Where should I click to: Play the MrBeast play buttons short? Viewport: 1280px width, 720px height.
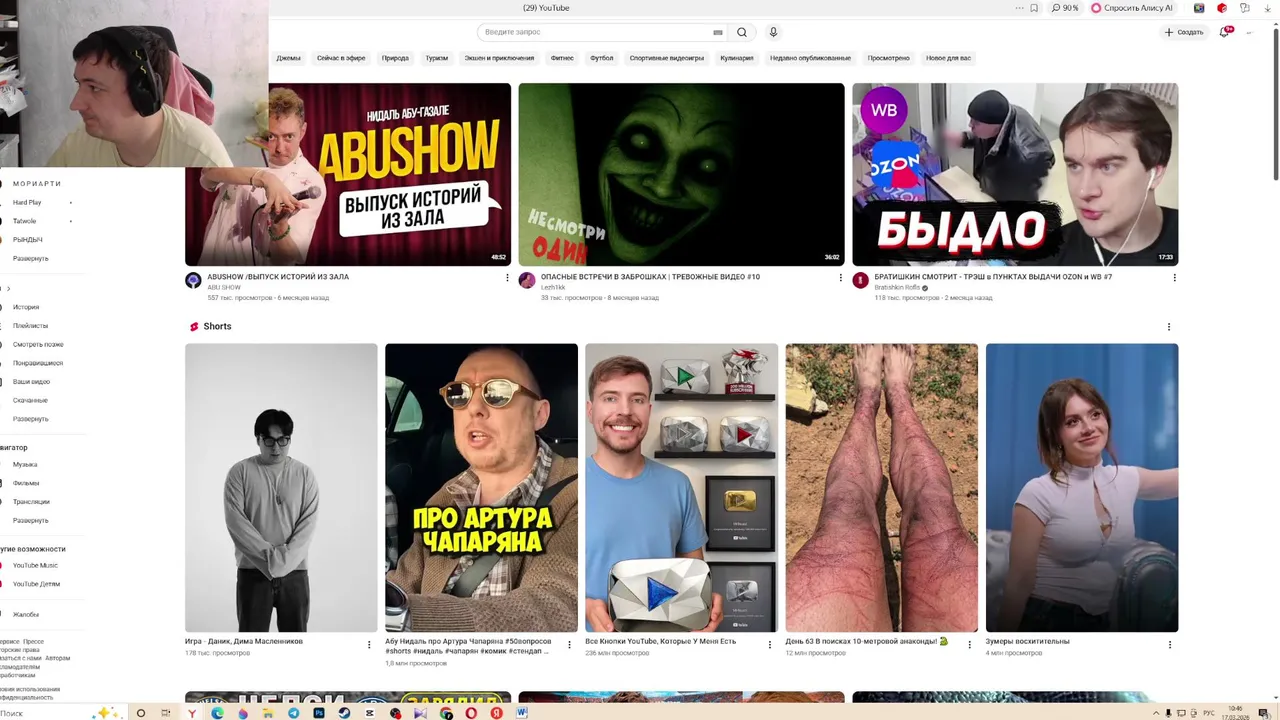coord(681,487)
